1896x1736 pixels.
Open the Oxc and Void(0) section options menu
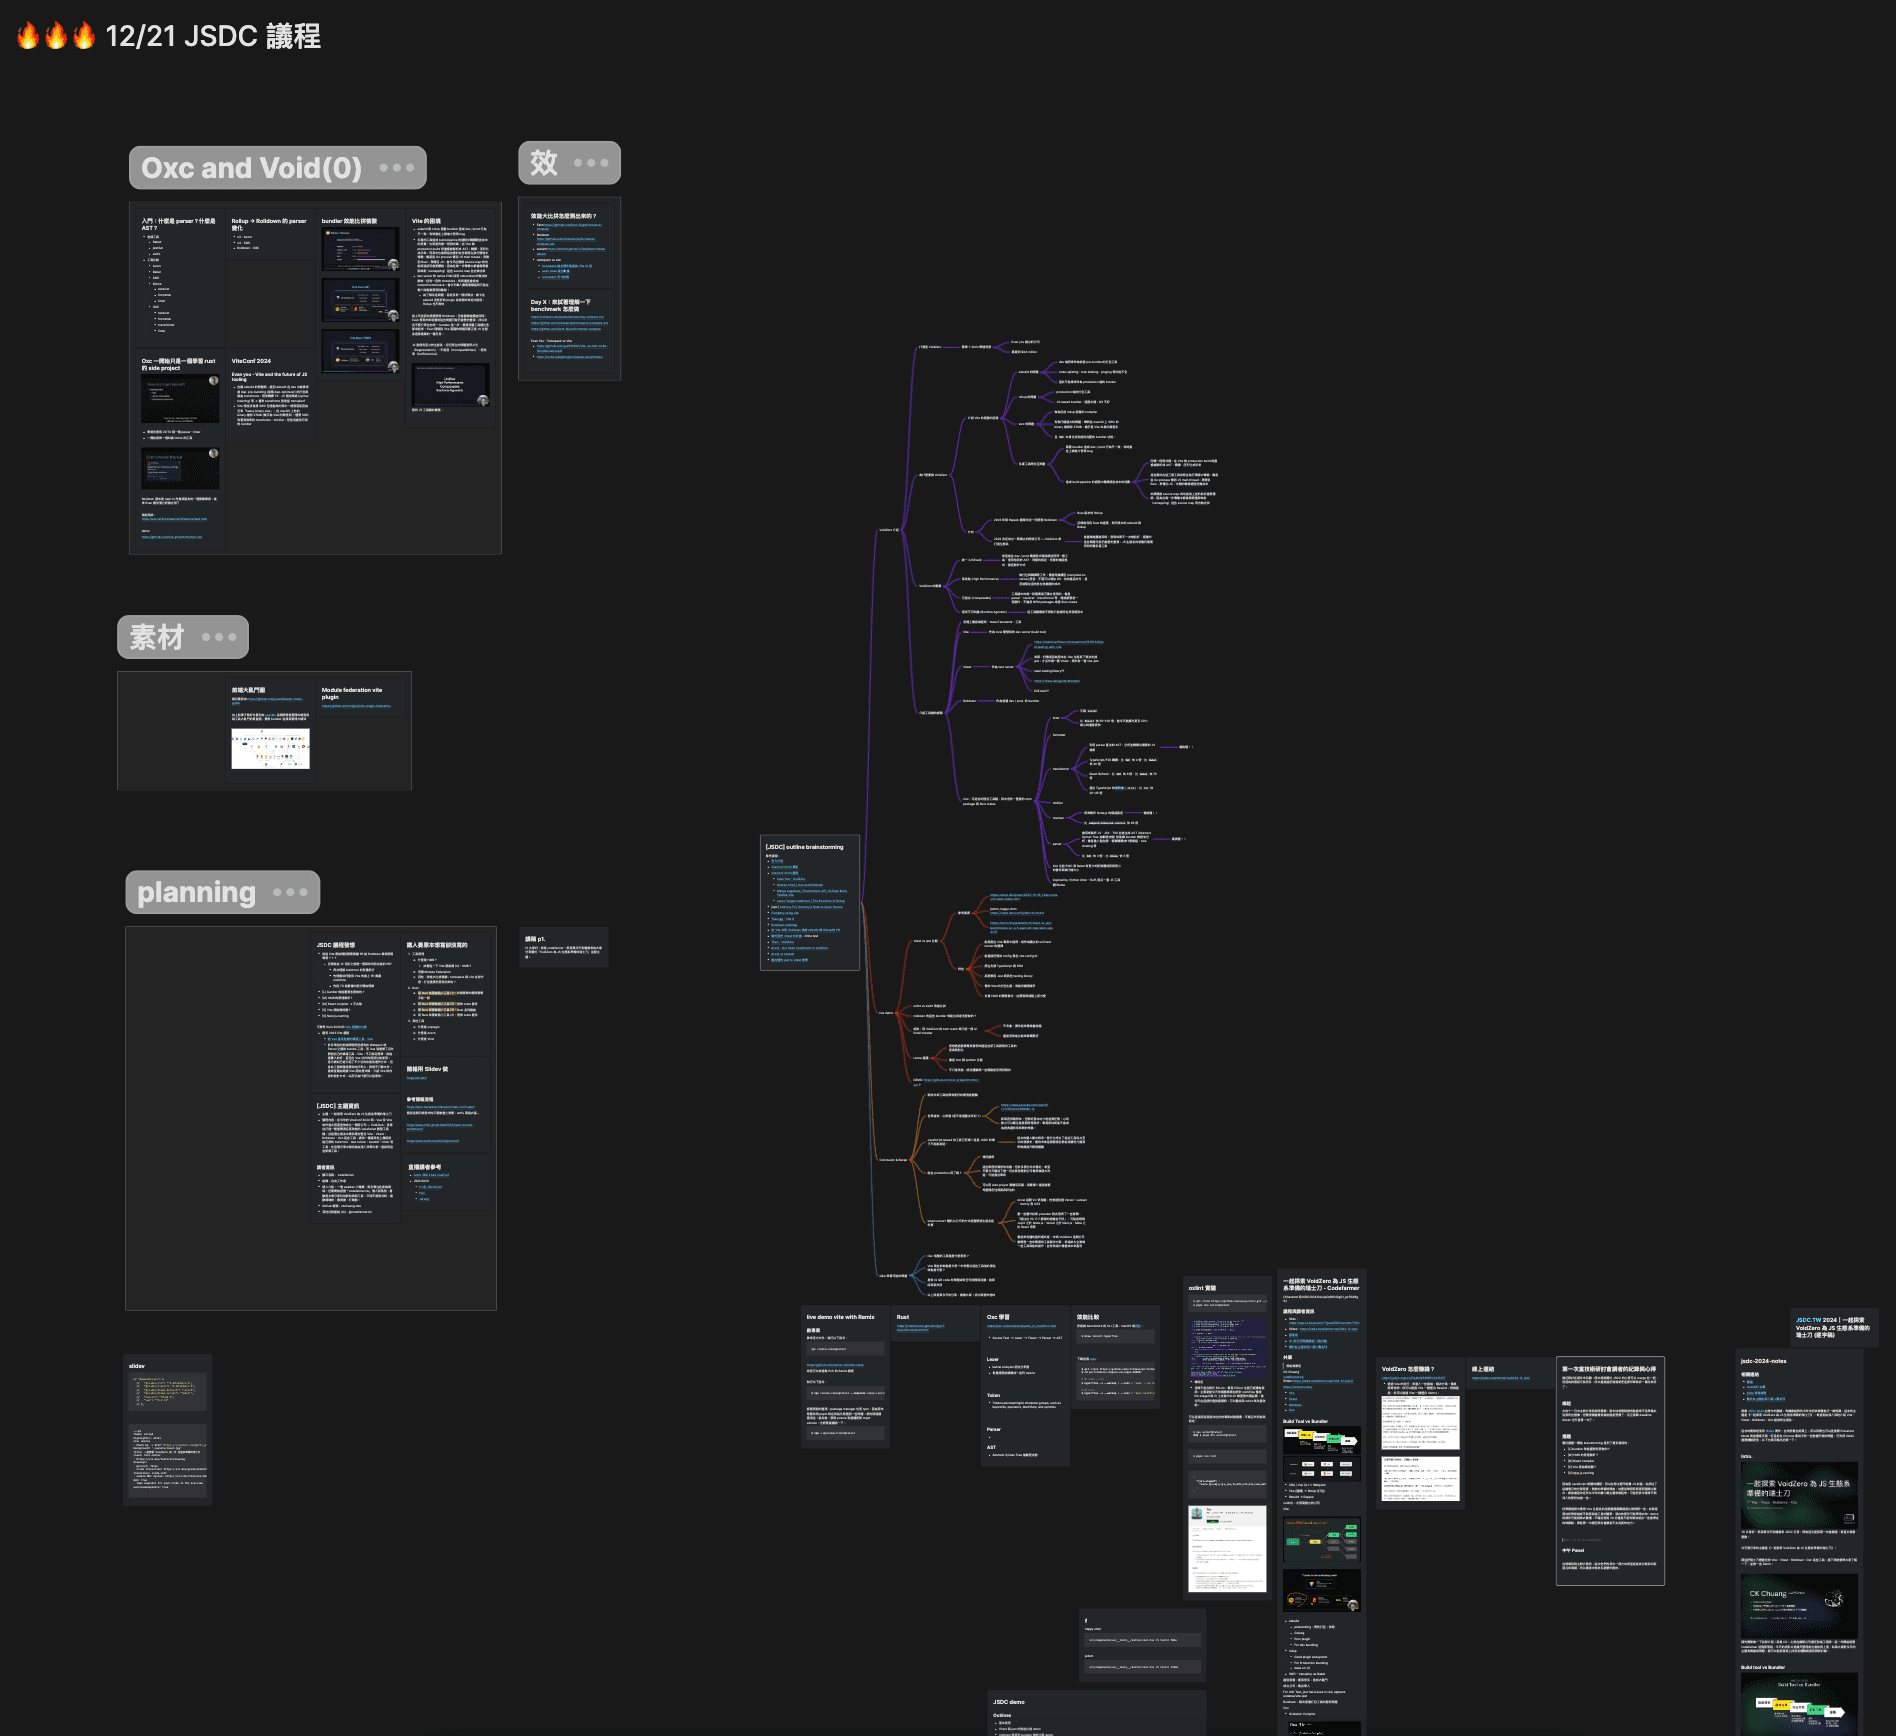(x=399, y=168)
